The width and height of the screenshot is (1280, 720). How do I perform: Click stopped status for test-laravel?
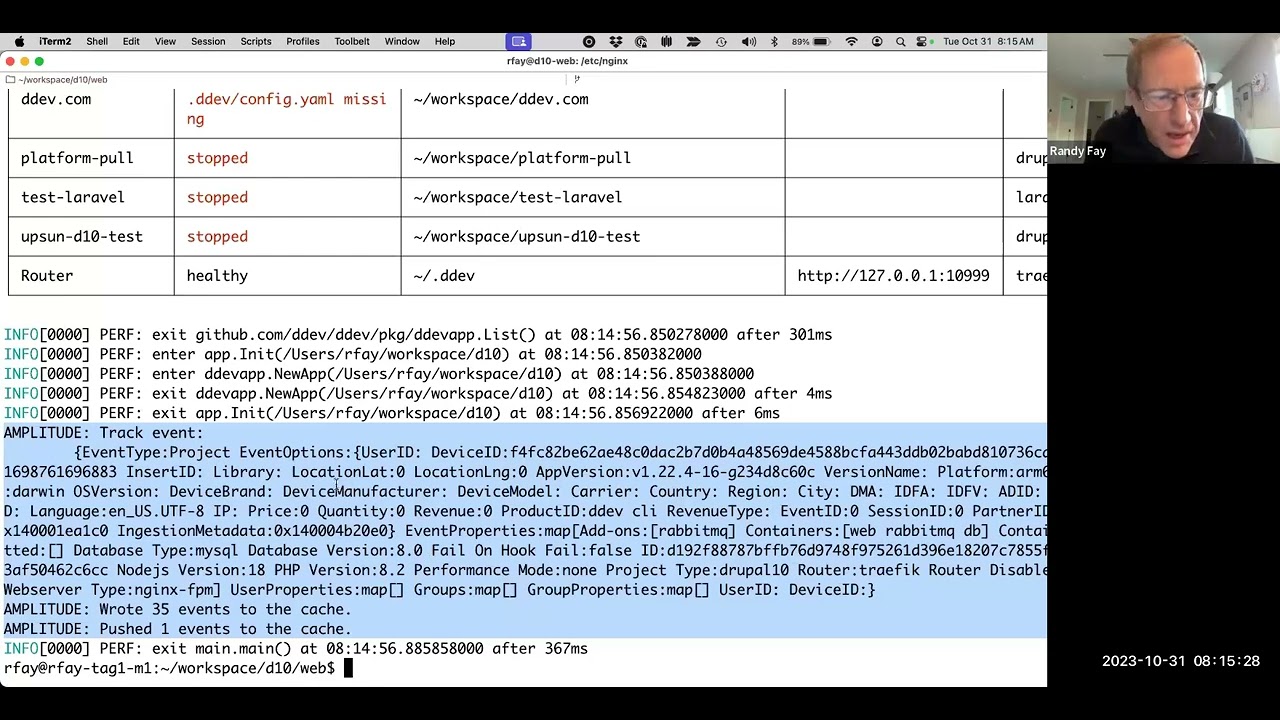click(x=217, y=197)
